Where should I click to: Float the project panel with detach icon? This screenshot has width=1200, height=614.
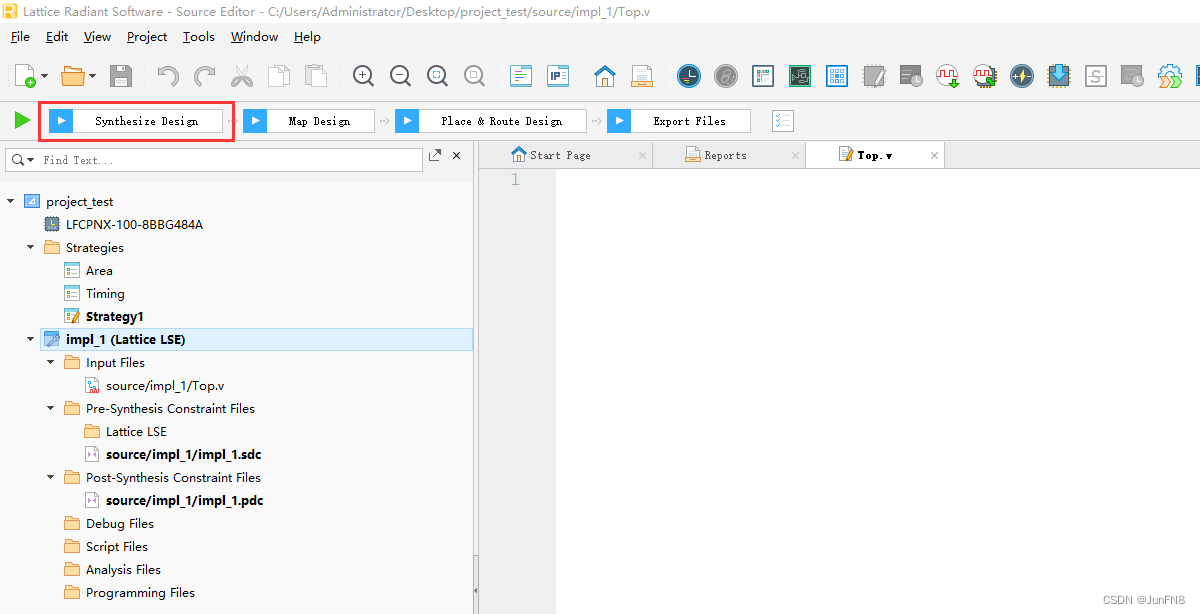click(435, 156)
